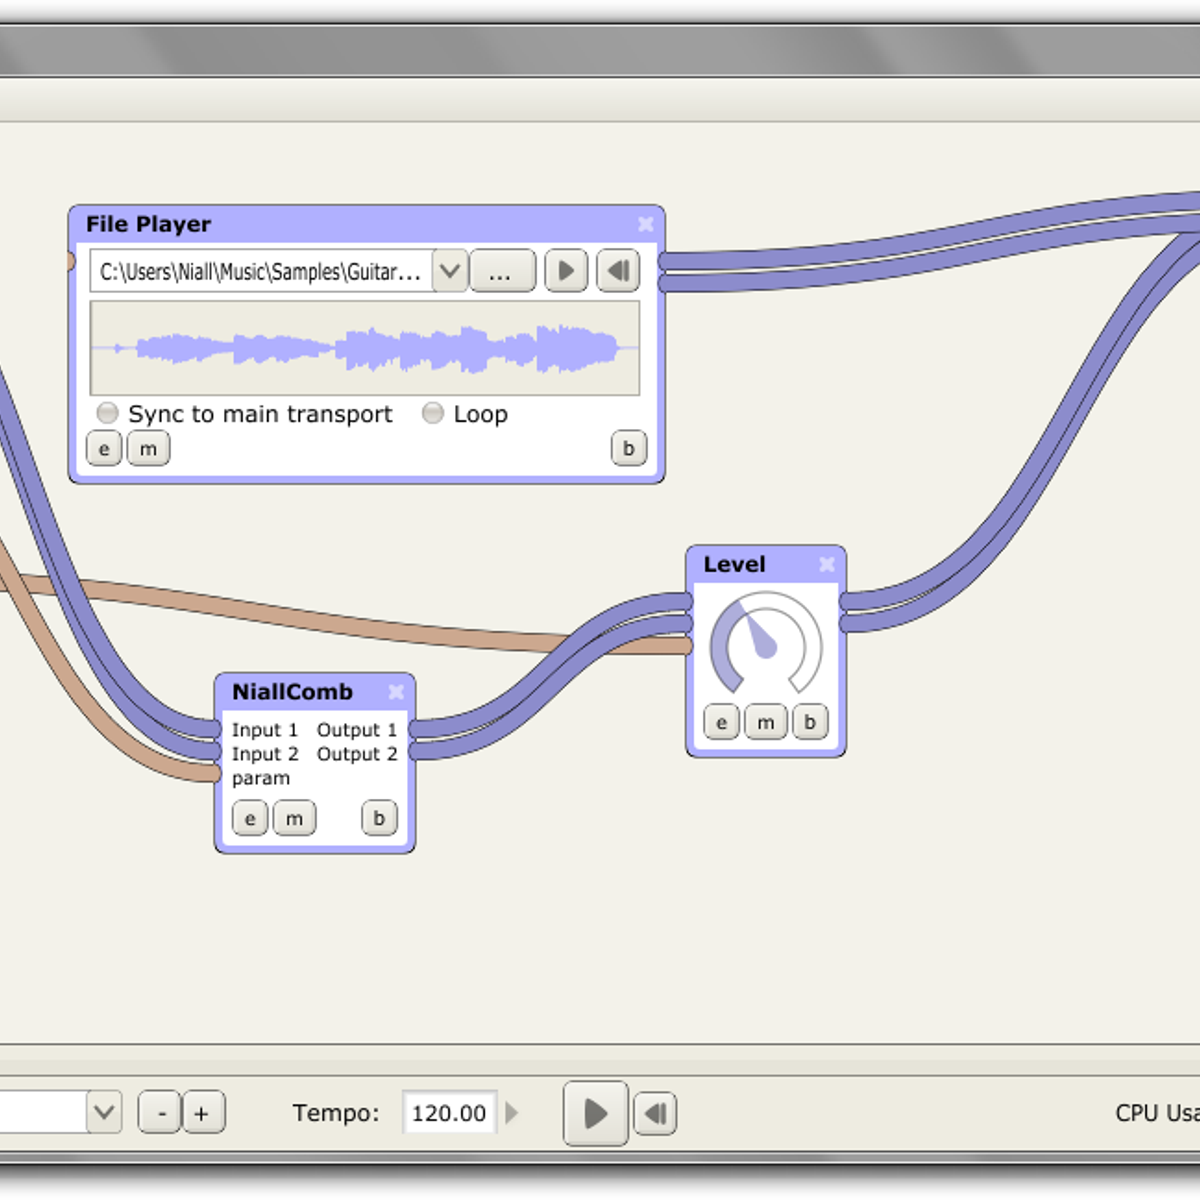Click the 'b' bypass icon on File Player

pos(628,449)
